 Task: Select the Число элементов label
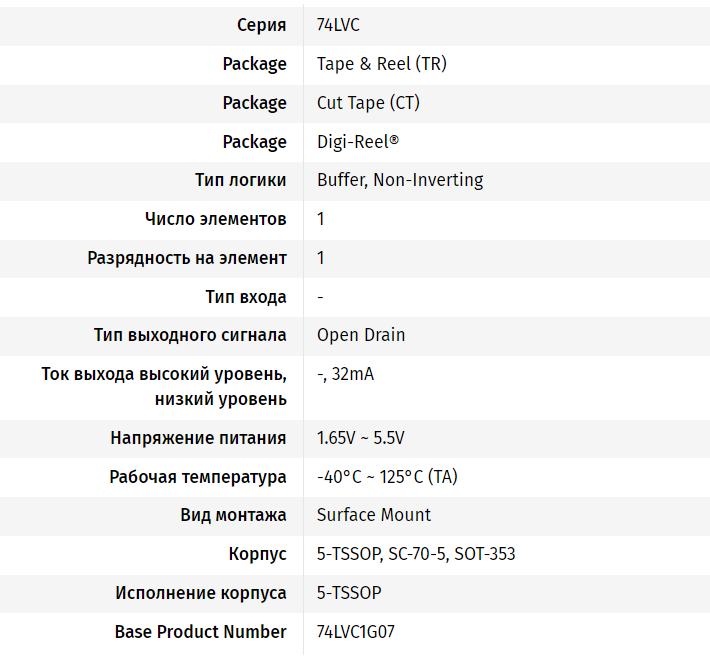coord(216,219)
